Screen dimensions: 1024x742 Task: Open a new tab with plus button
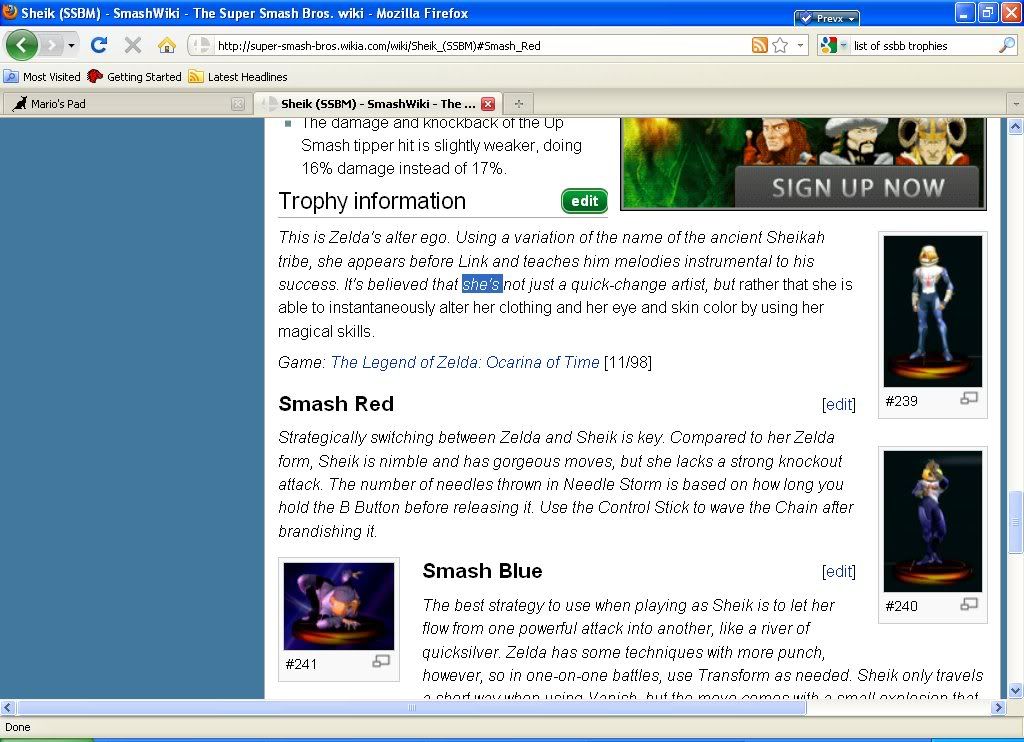coord(519,104)
